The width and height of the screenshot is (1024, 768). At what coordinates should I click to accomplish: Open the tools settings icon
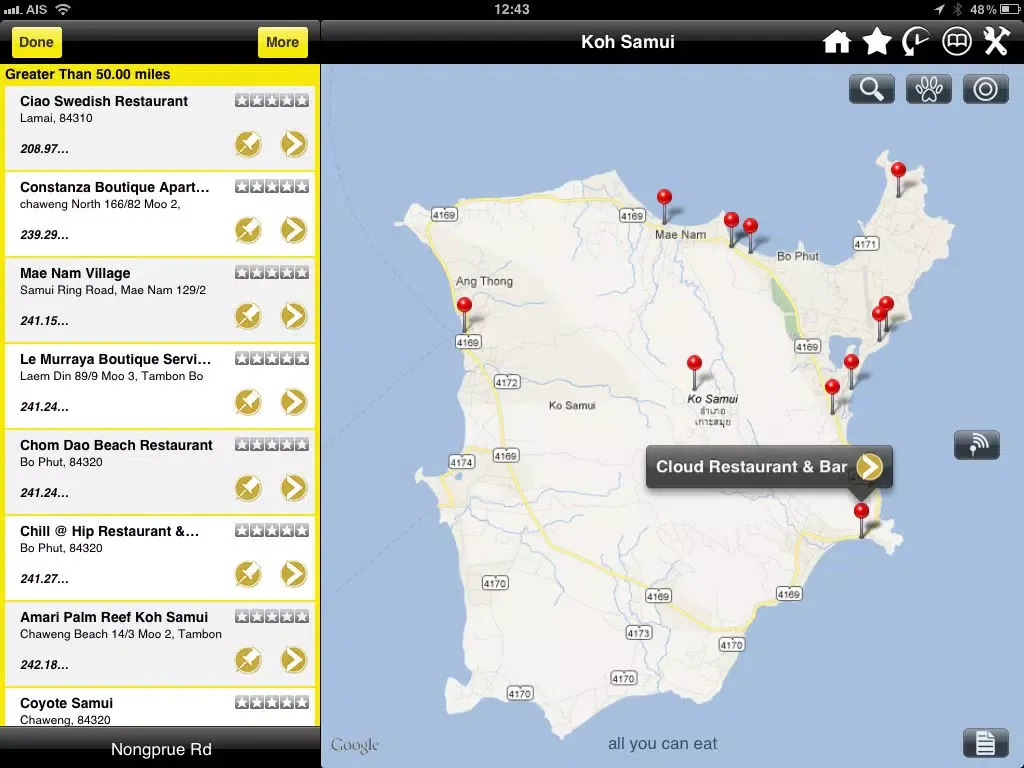coord(997,42)
